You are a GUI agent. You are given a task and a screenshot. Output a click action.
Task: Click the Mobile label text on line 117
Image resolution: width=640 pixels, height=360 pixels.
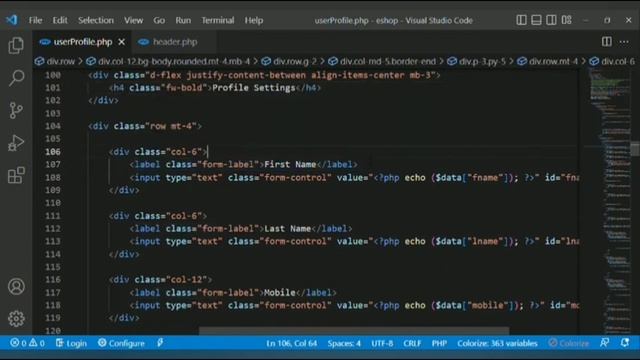click(280, 292)
